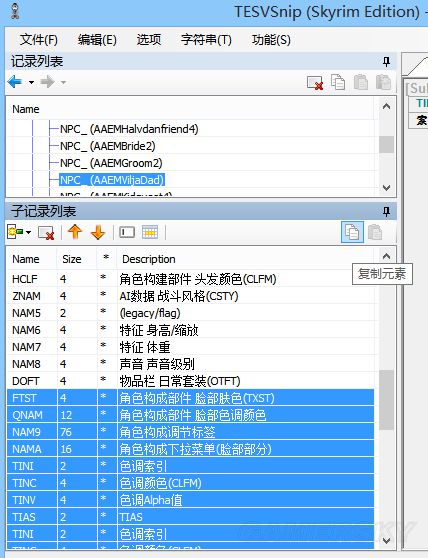Image resolution: width=428 pixels, height=558 pixels.
Task: Click the copy record icon in record list toolbar
Action: point(338,82)
